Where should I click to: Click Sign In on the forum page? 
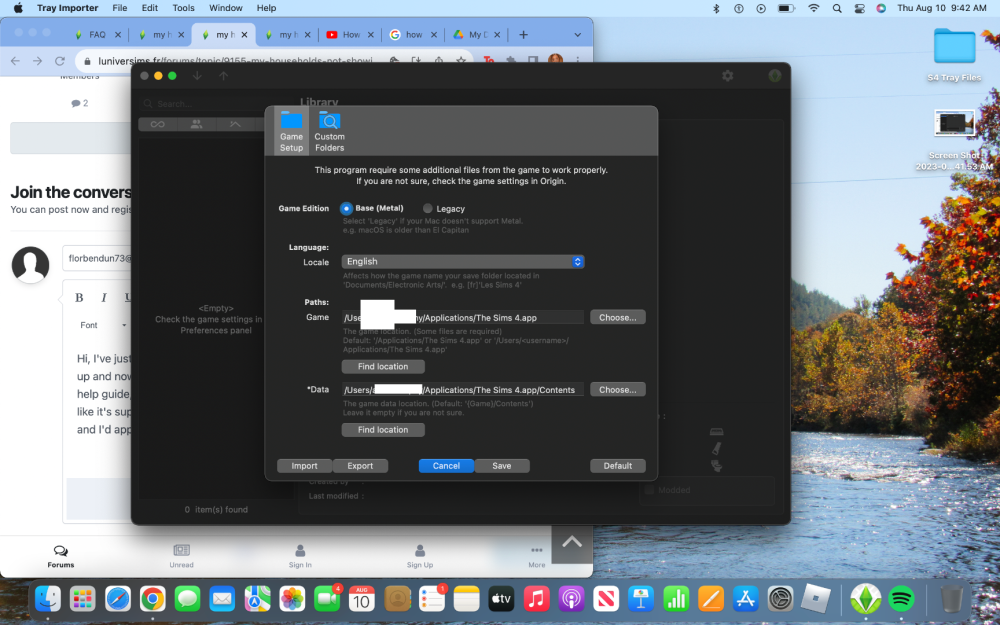[300, 556]
